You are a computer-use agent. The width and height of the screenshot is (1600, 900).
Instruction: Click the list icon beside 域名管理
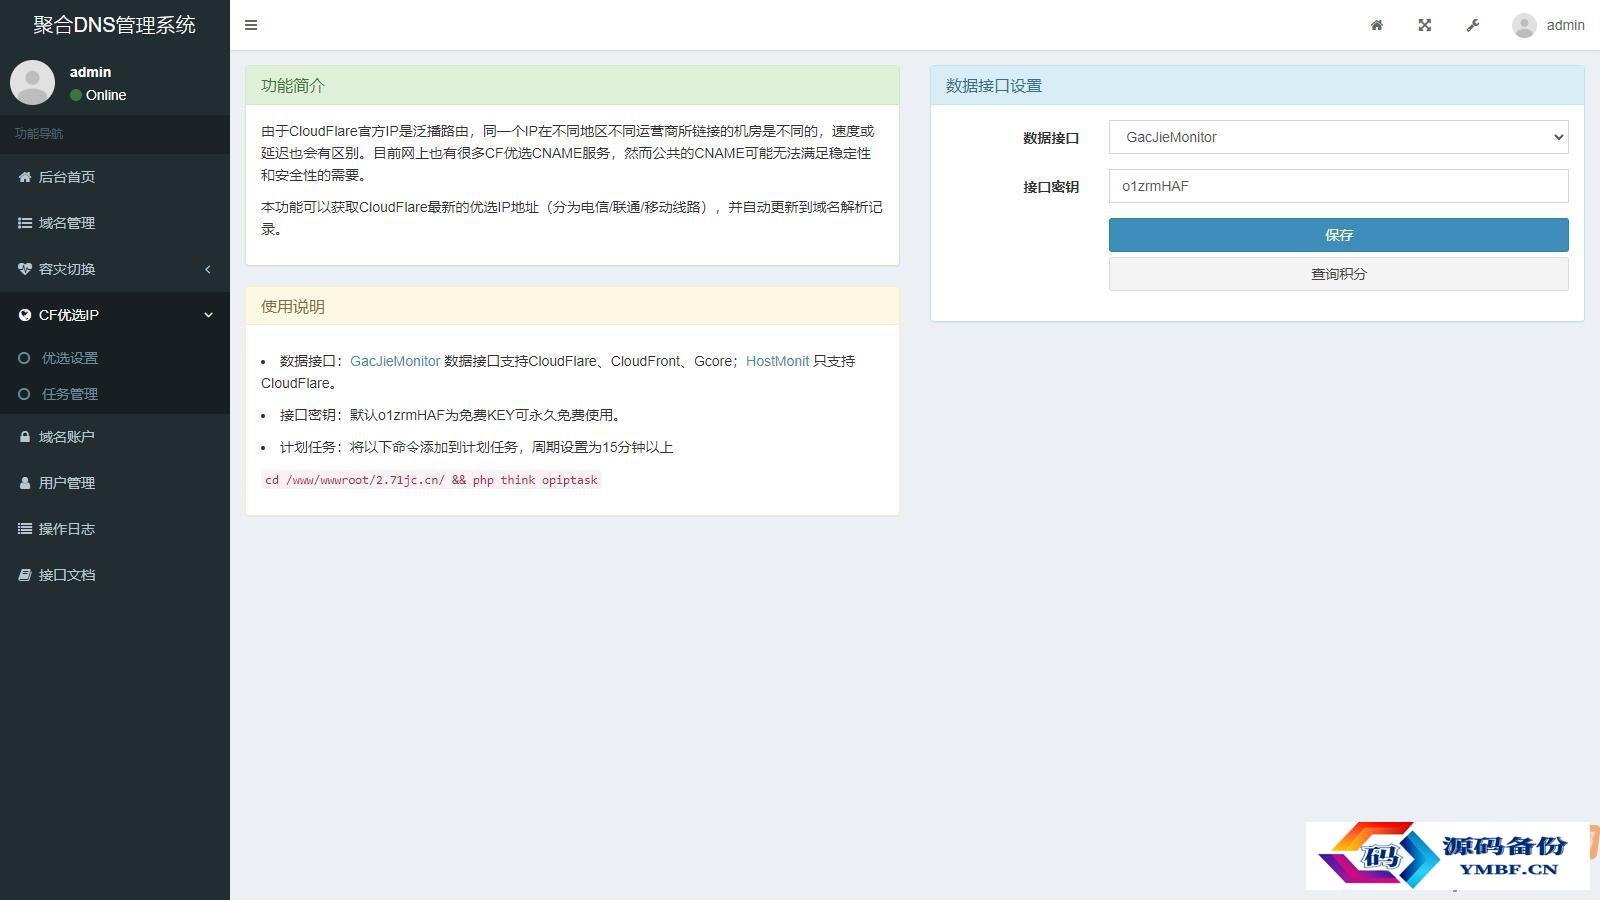pos(25,223)
